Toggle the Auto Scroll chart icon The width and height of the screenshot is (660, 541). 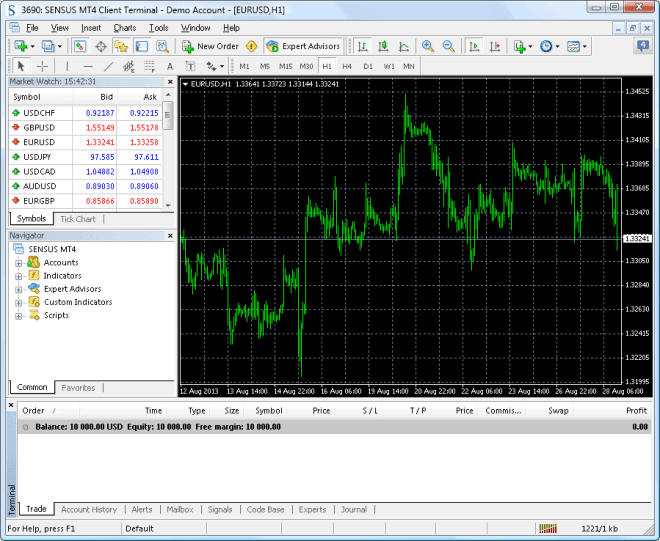(474, 46)
